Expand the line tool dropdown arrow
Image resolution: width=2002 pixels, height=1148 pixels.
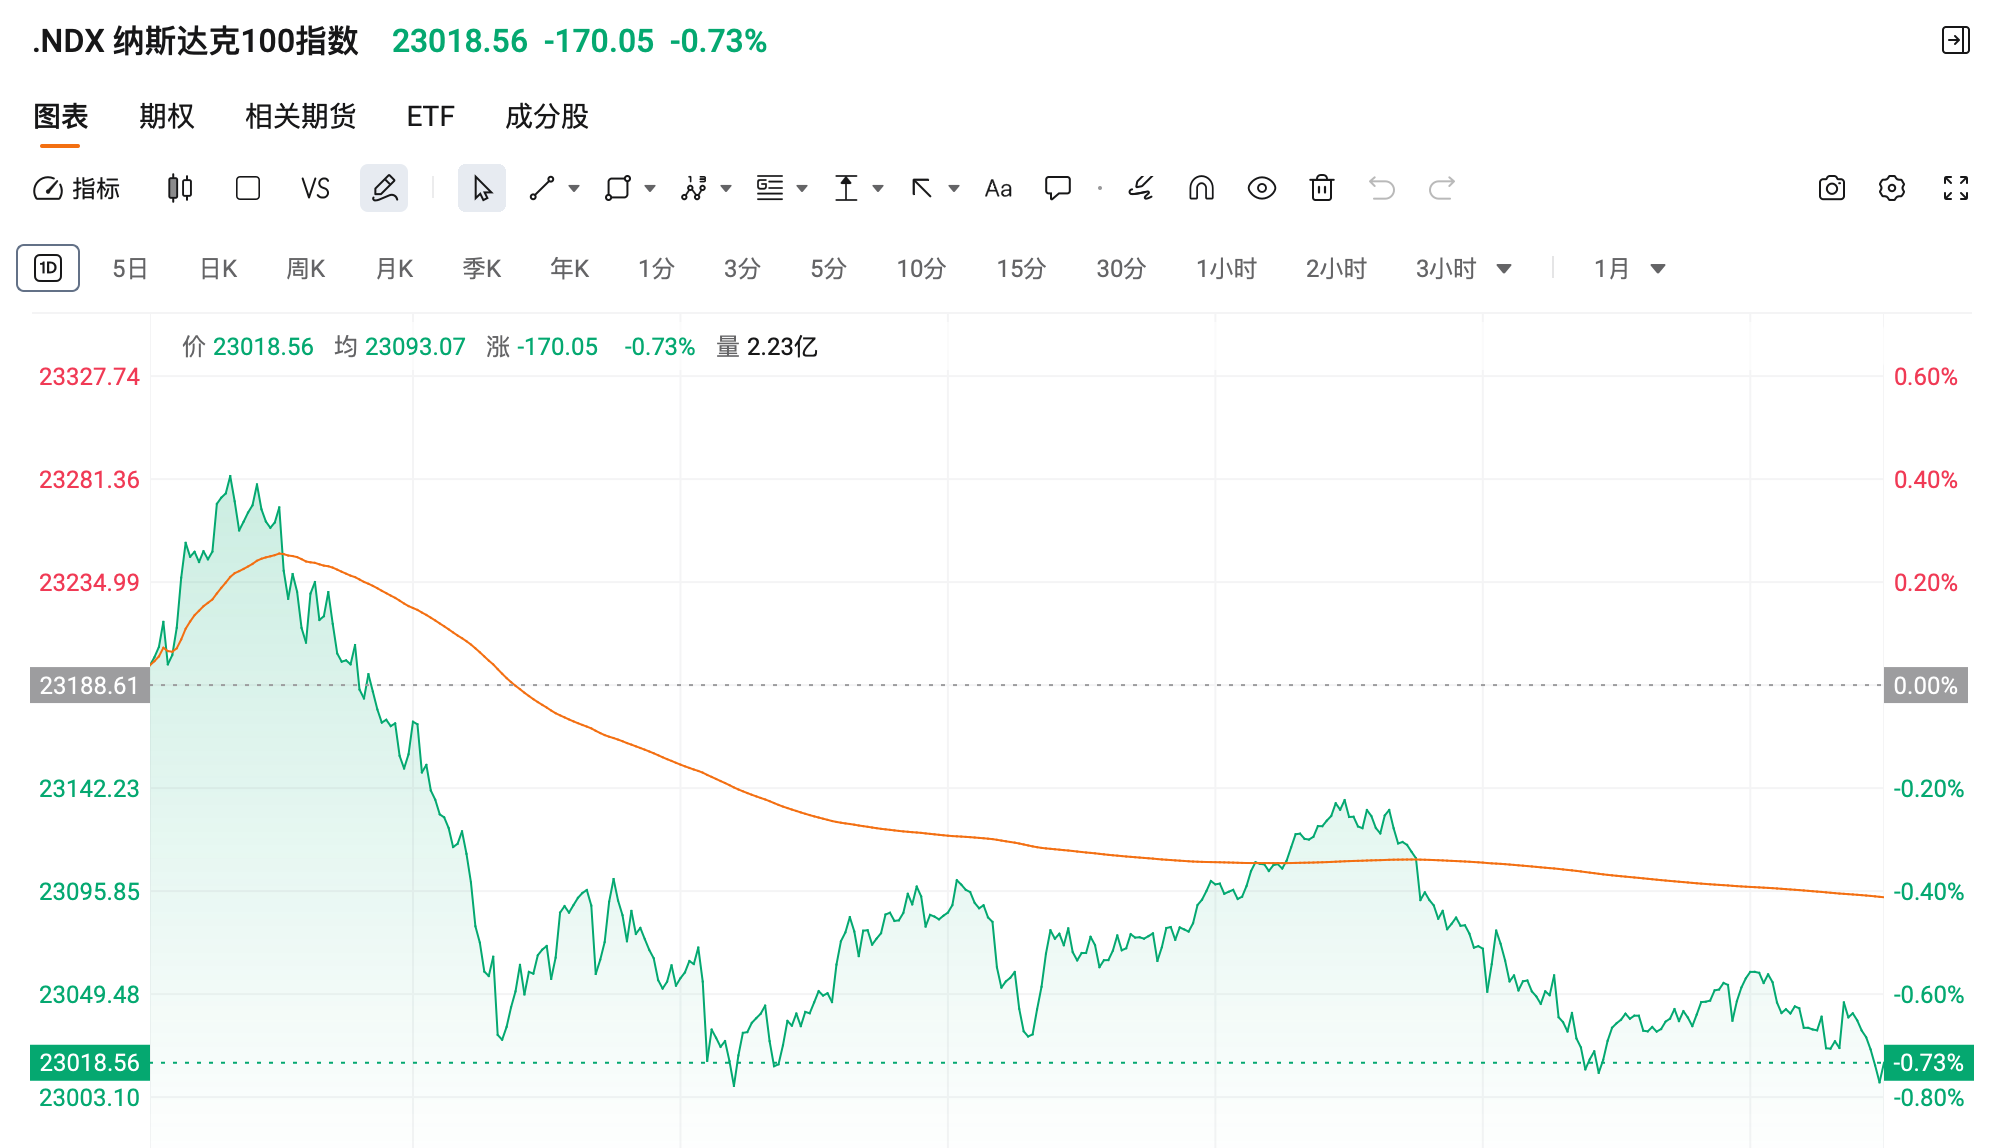[x=574, y=188]
